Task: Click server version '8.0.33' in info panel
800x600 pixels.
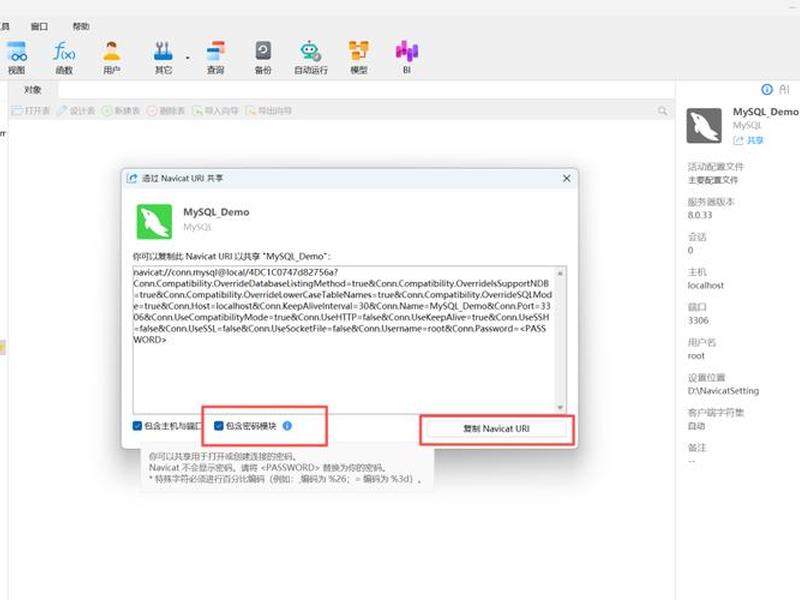Action: [x=699, y=215]
